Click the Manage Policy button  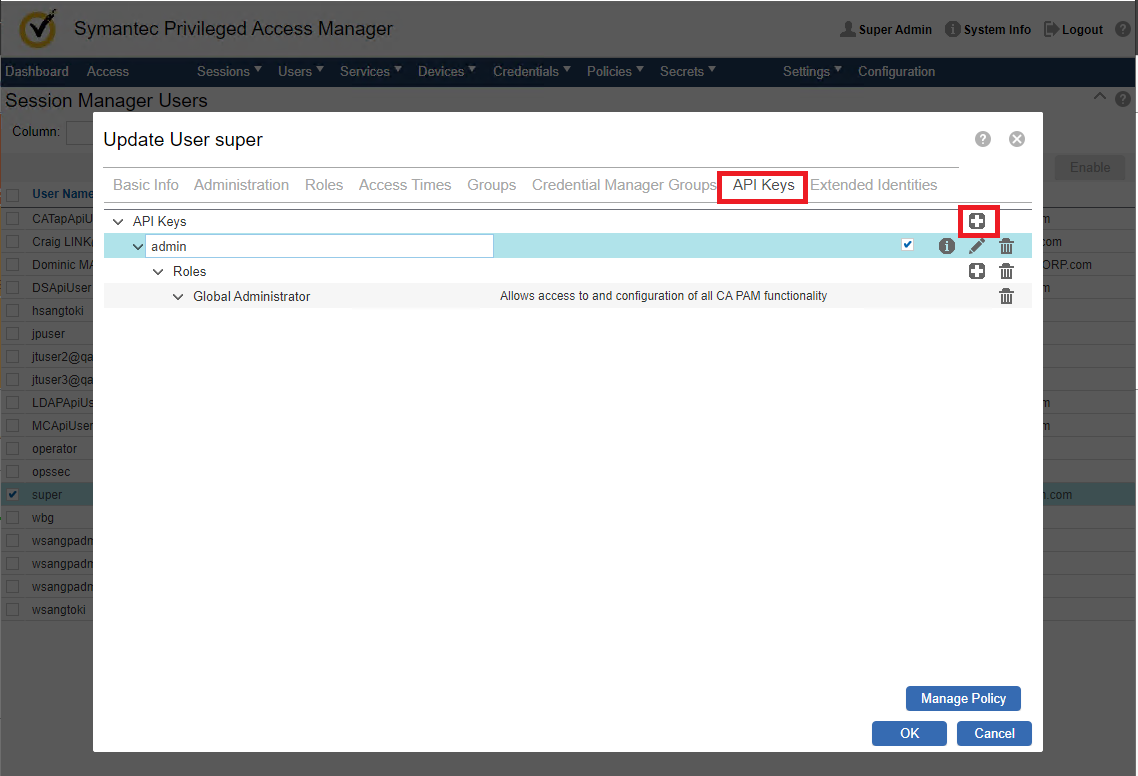[963, 699]
